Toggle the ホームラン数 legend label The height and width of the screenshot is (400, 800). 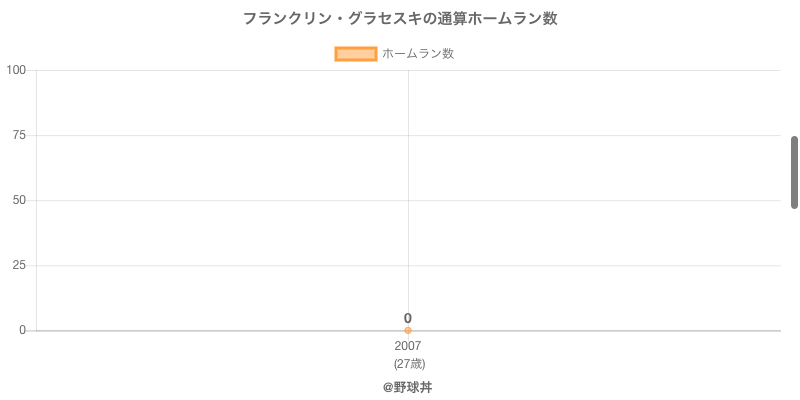click(418, 54)
